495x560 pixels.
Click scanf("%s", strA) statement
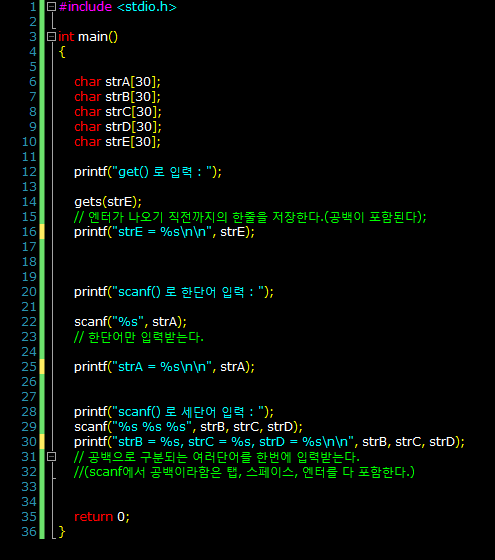click(130, 322)
